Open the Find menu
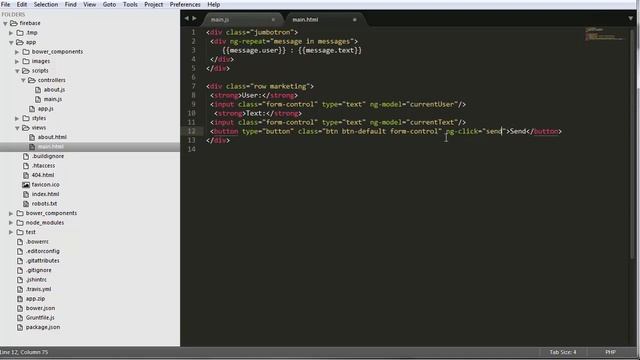The image size is (640, 360). [x=71, y=4]
